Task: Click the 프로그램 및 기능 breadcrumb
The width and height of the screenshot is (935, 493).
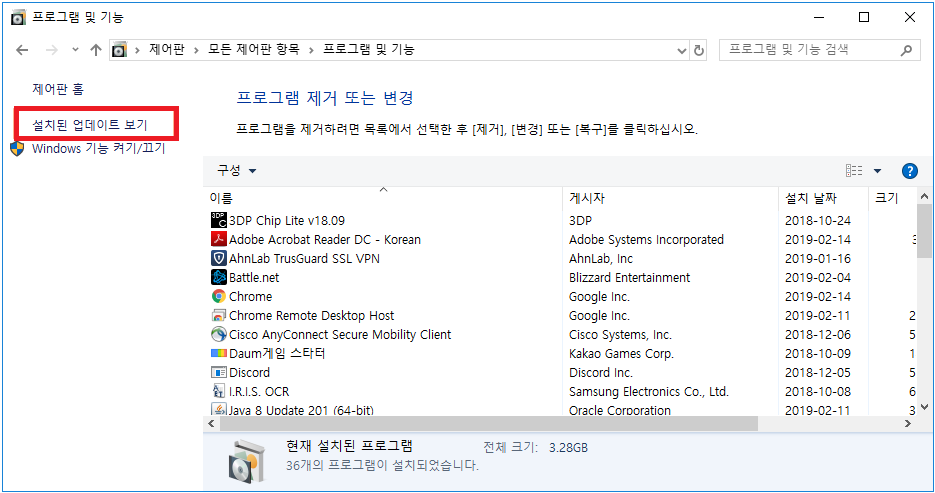Action: tap(369, 49)
